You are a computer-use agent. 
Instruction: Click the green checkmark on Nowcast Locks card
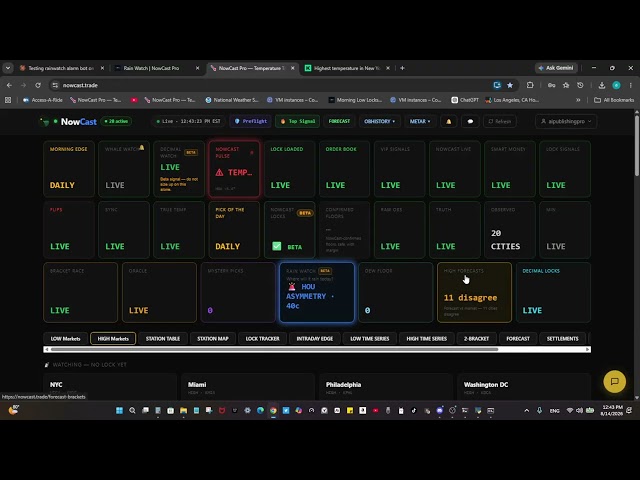click(277, 246)
